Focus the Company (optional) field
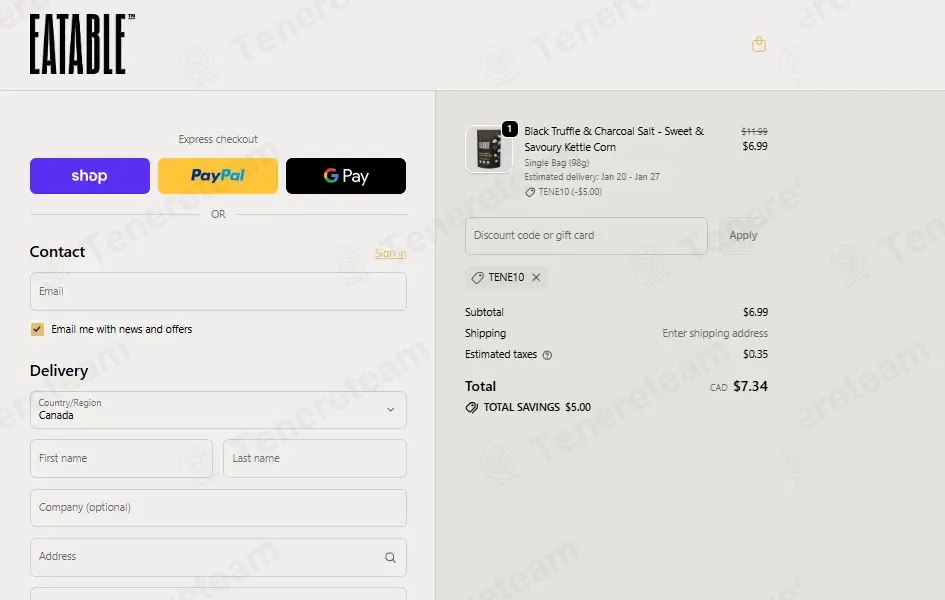The width and height of the screenshot is (945, 600). (218, 508)
